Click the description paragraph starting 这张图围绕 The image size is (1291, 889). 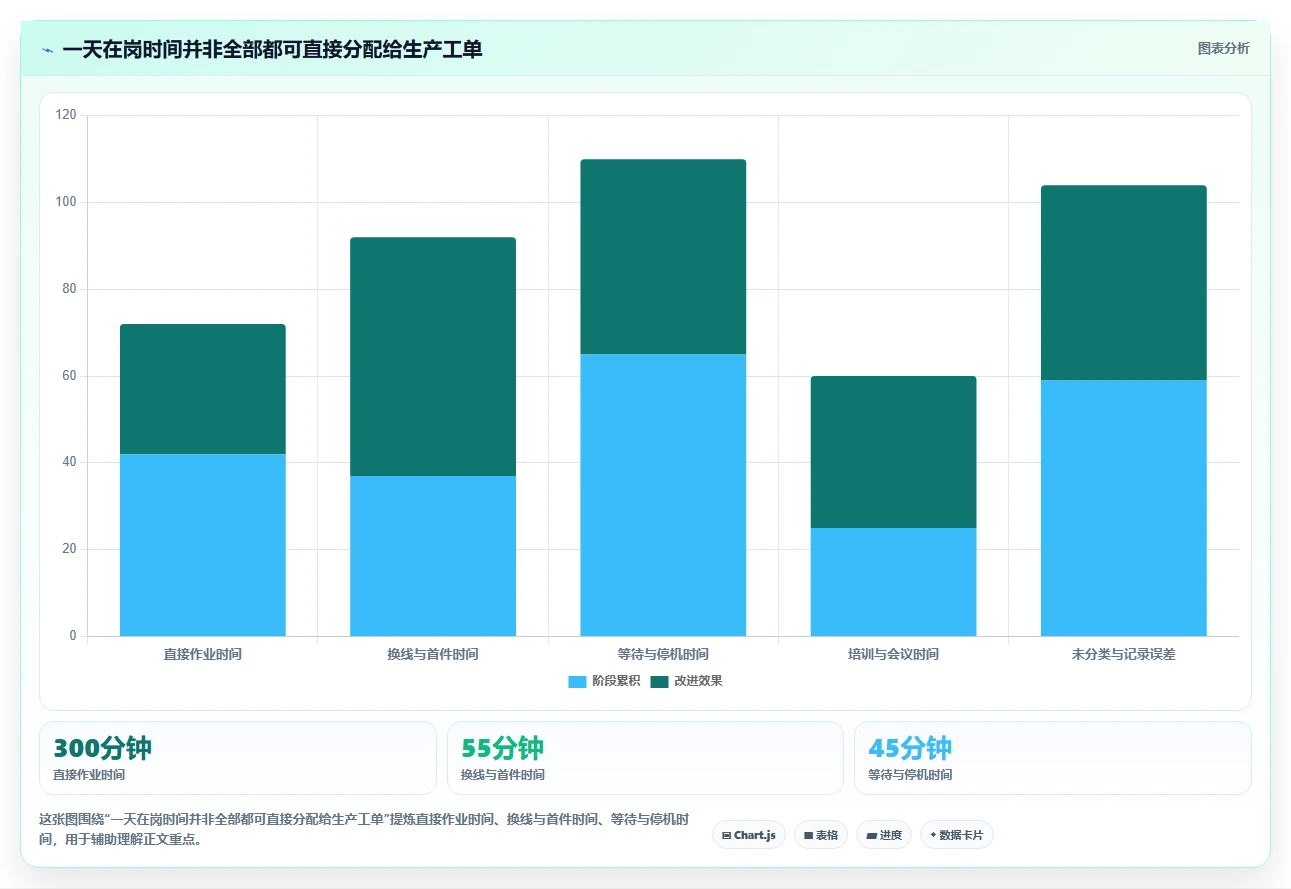click(x=364, y=829)
